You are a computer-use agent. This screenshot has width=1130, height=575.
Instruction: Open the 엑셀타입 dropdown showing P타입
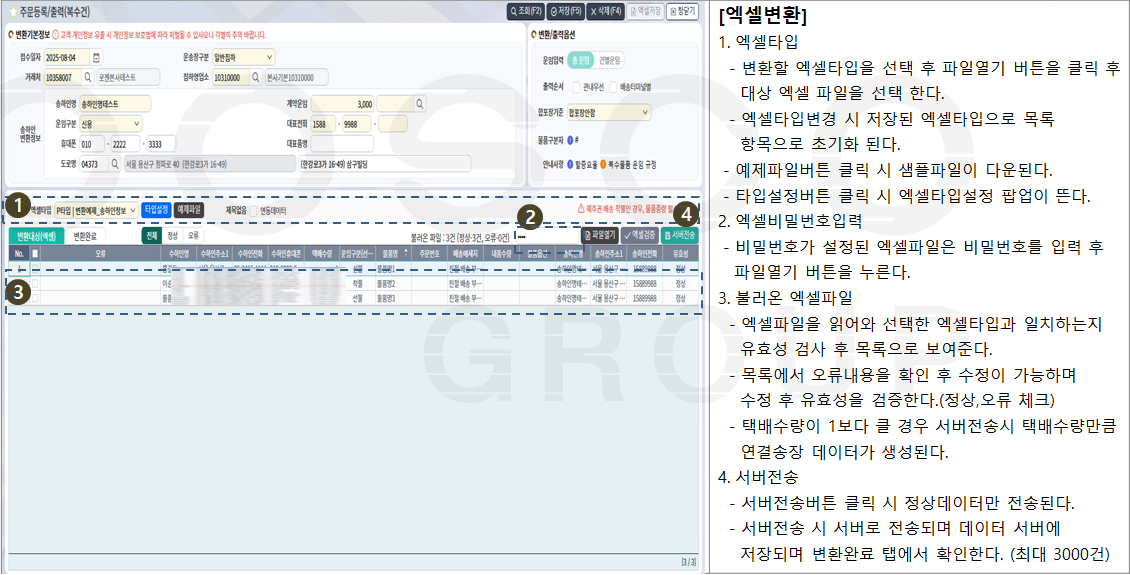click(x=96, y=210)
